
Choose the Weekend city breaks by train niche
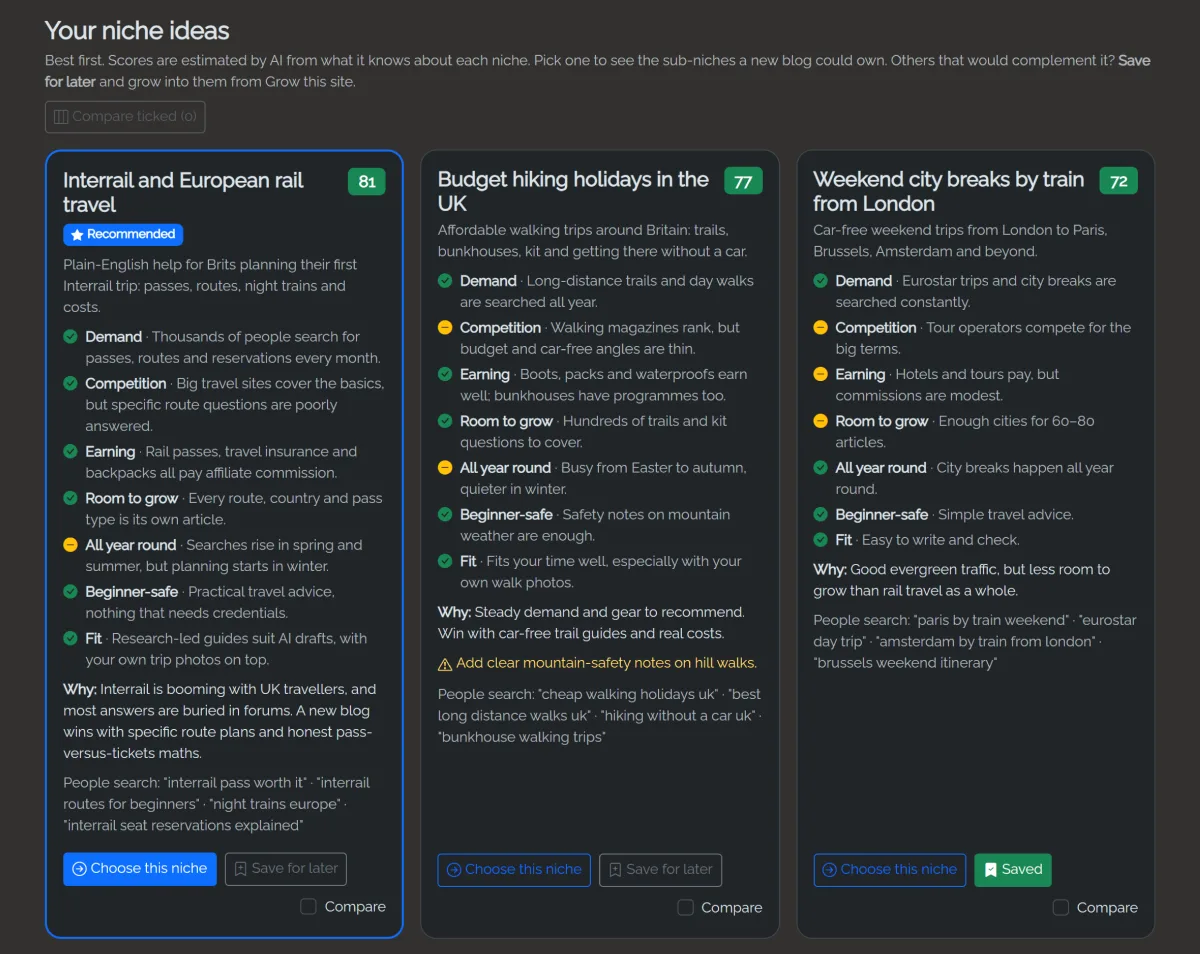tap(890, 869)
